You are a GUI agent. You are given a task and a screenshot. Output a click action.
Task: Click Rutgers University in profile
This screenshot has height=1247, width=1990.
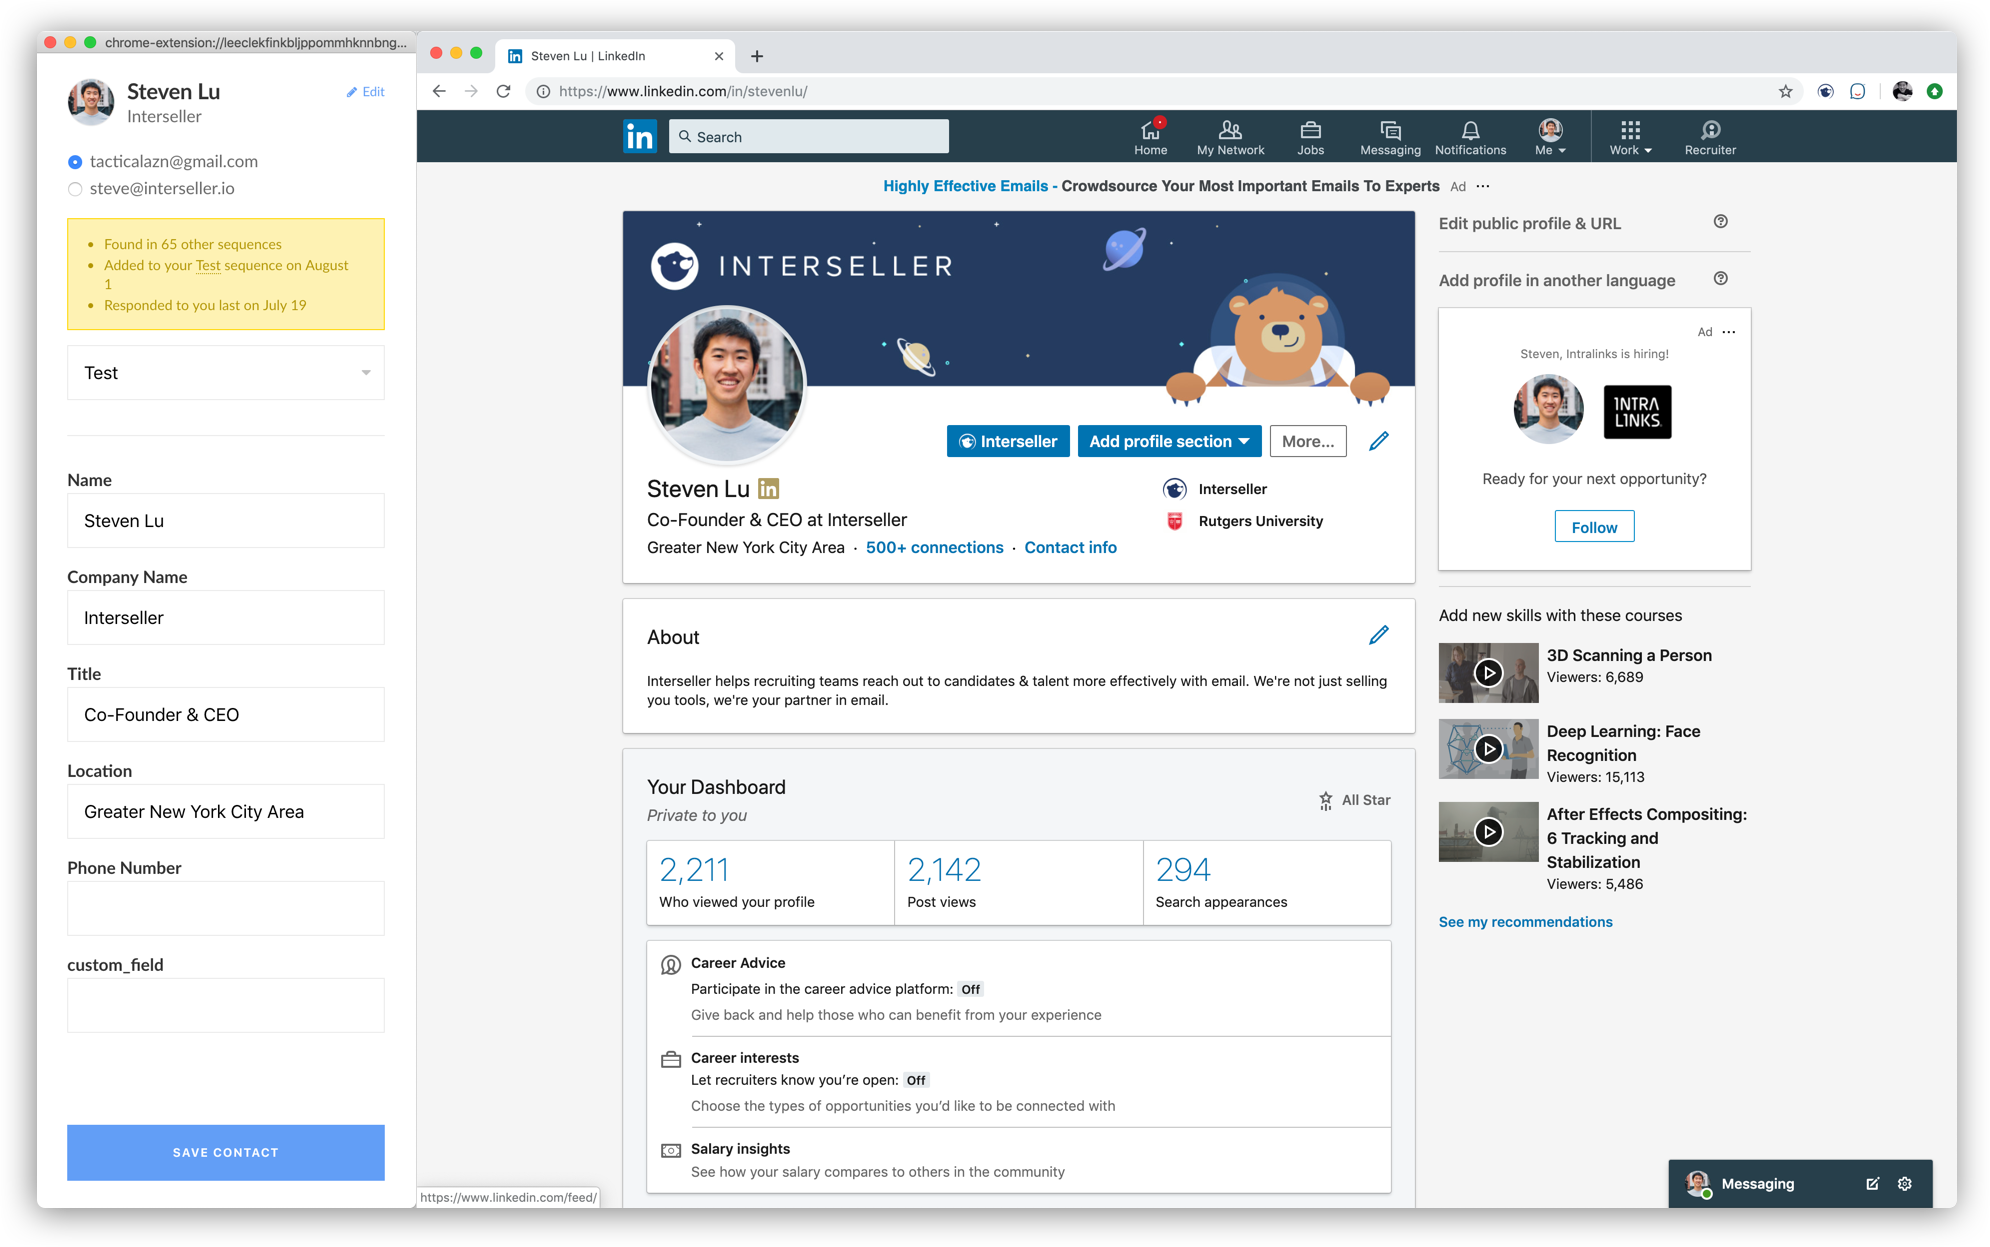pos(1260,521)
